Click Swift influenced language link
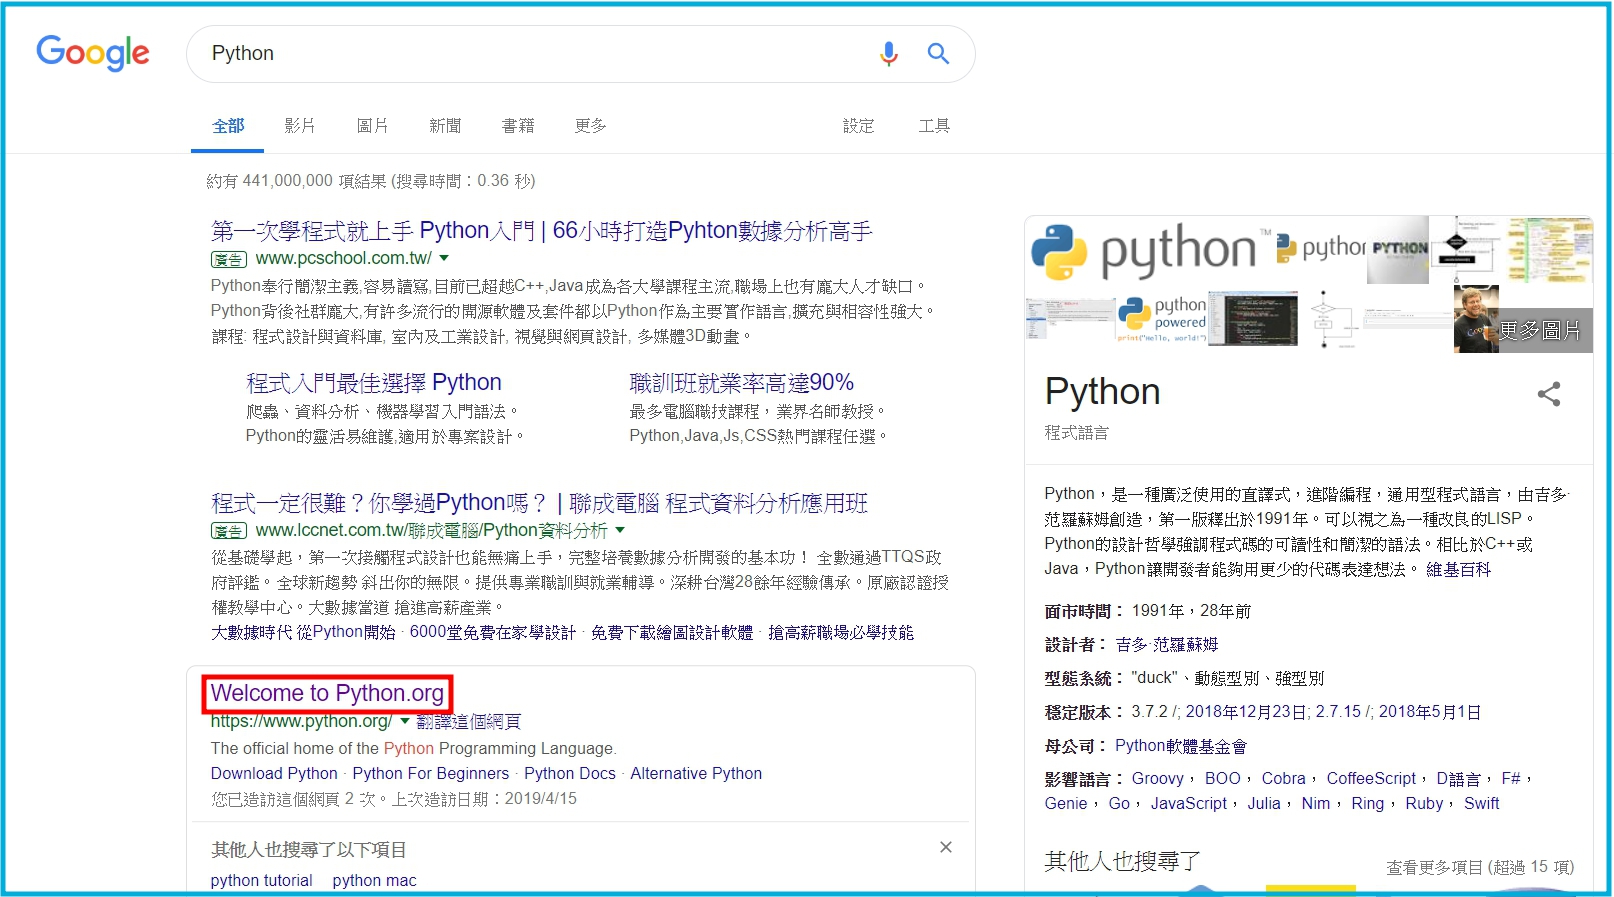Screen dimensions: 1614x897 tap(1482, 804)
